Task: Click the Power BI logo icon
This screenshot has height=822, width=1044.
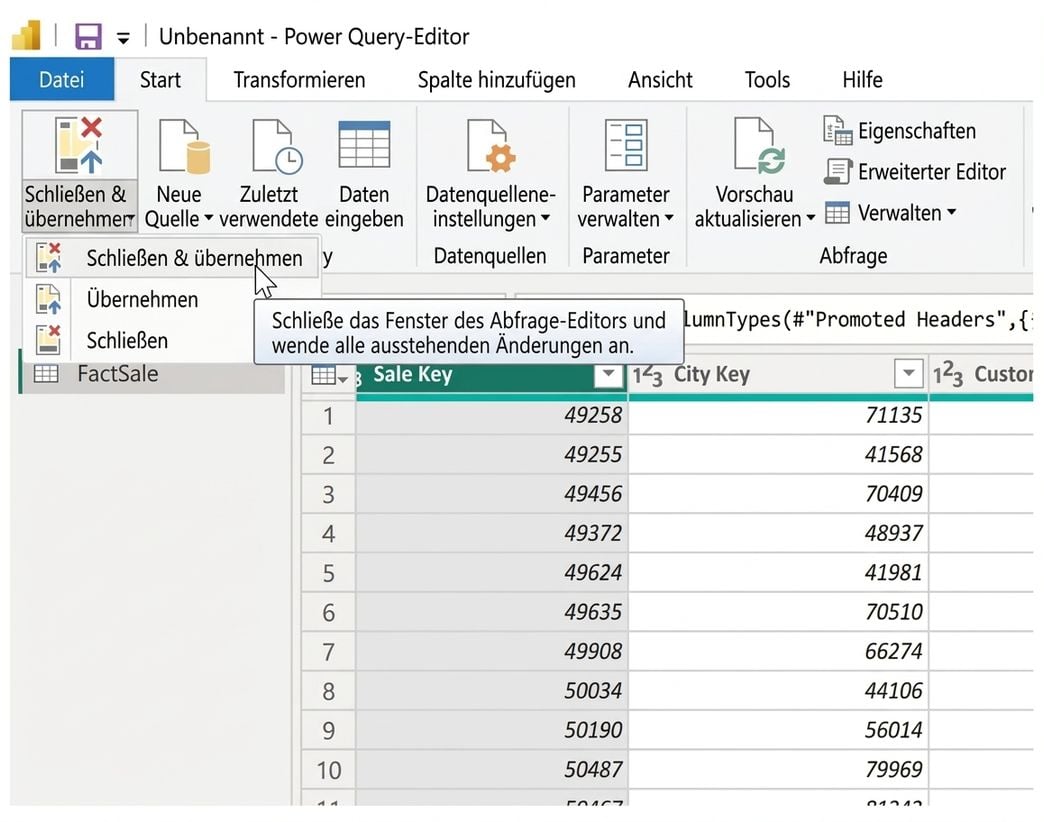Action: 27,35
